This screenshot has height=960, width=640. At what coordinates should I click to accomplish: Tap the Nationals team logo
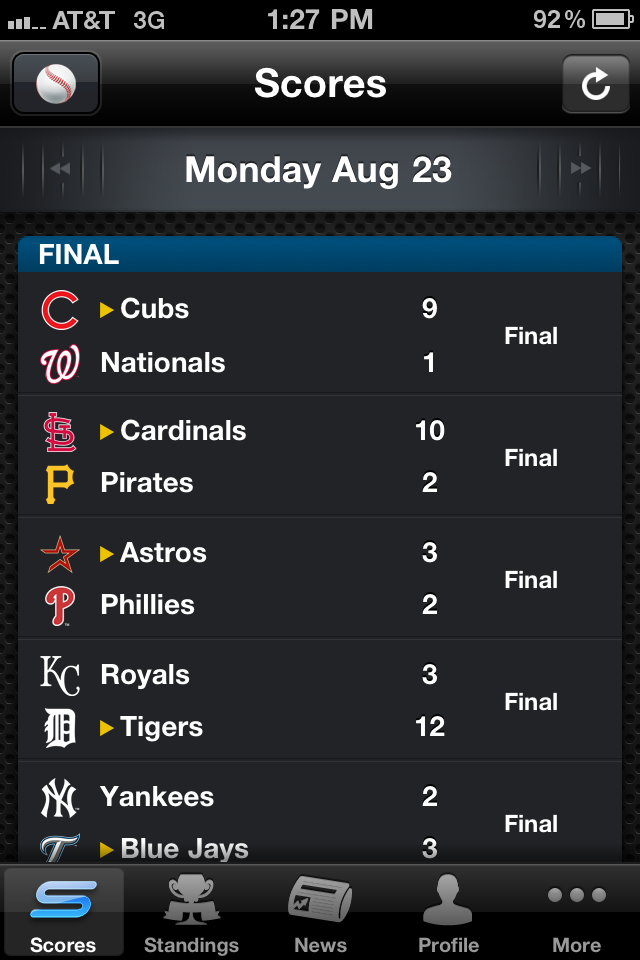click(x=60, y=364)
